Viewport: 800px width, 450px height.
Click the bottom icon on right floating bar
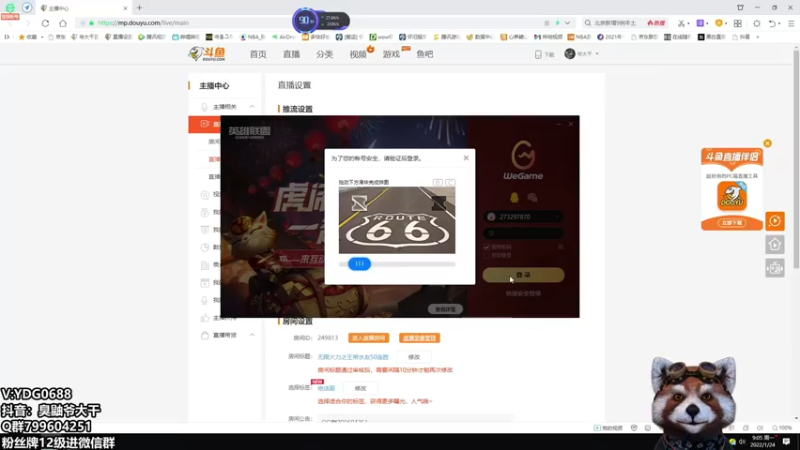click(774, 268)
